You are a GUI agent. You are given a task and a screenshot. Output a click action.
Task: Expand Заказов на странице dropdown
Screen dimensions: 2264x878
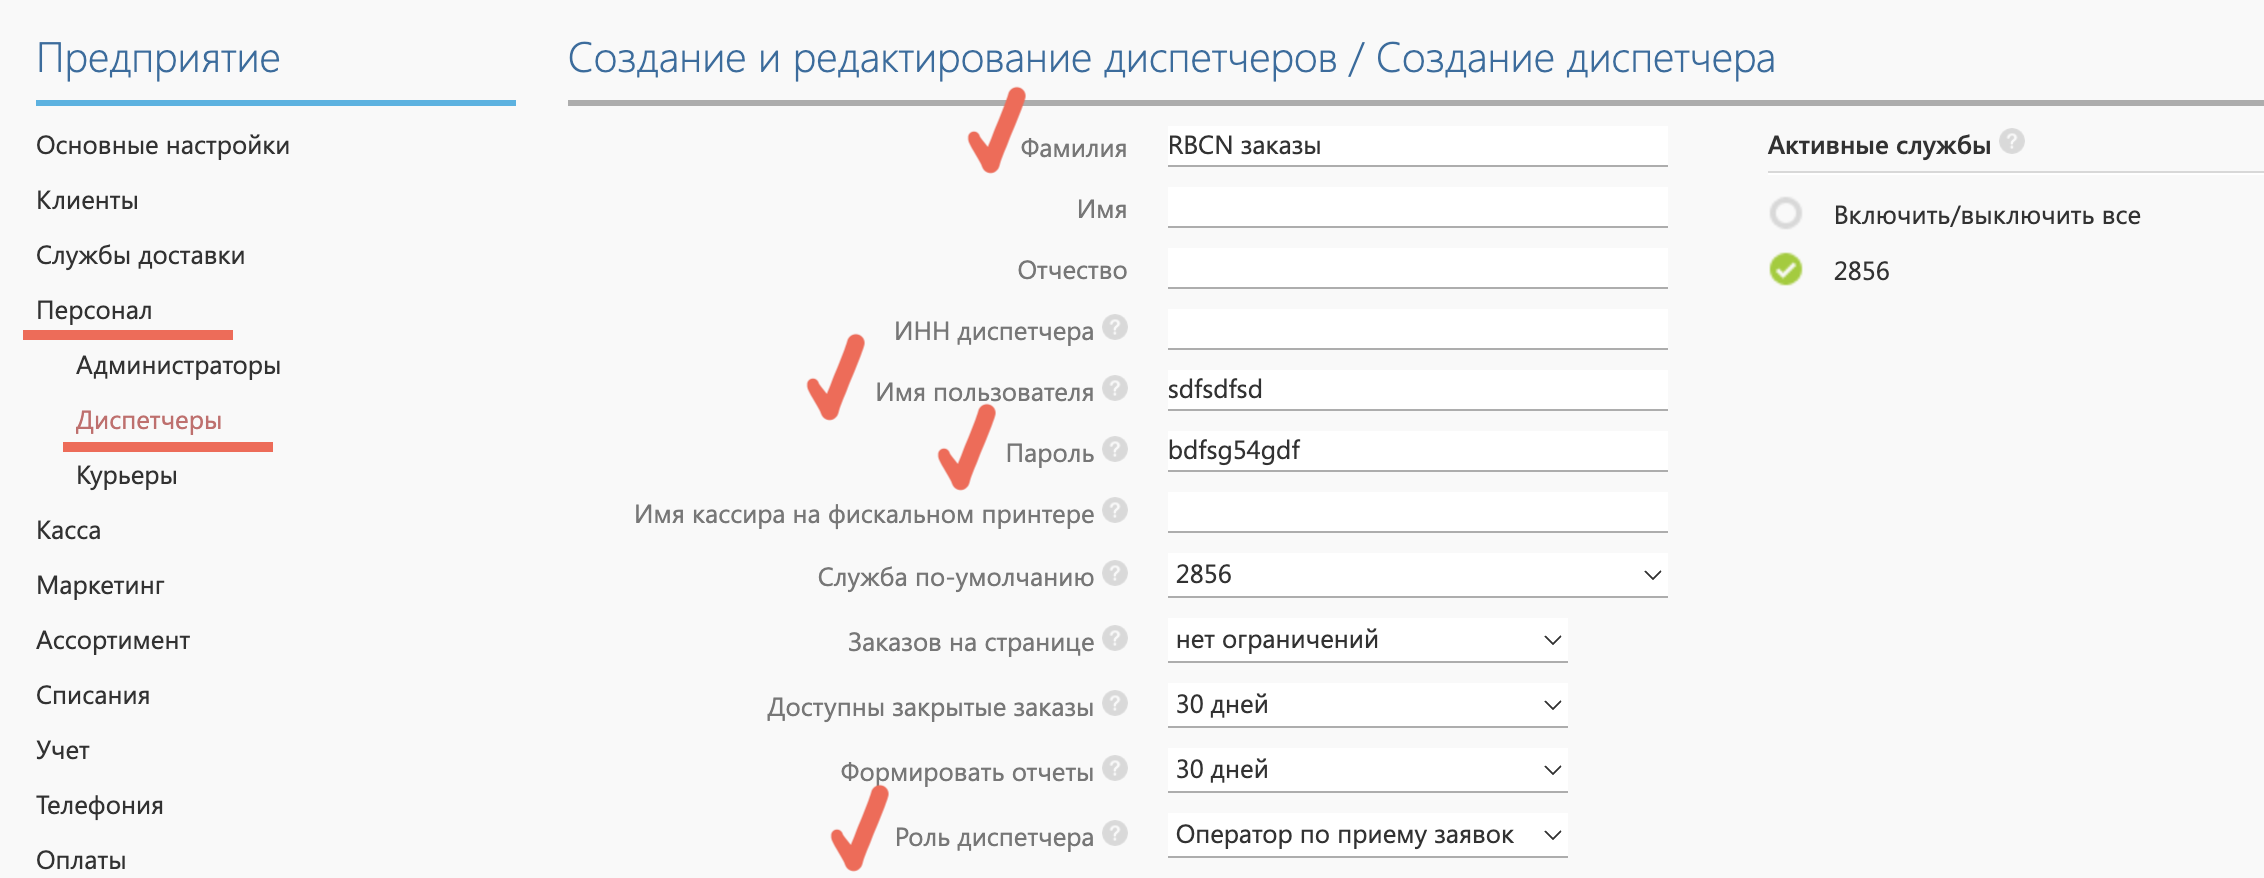pyautogui.click(x=1366, y=640)
